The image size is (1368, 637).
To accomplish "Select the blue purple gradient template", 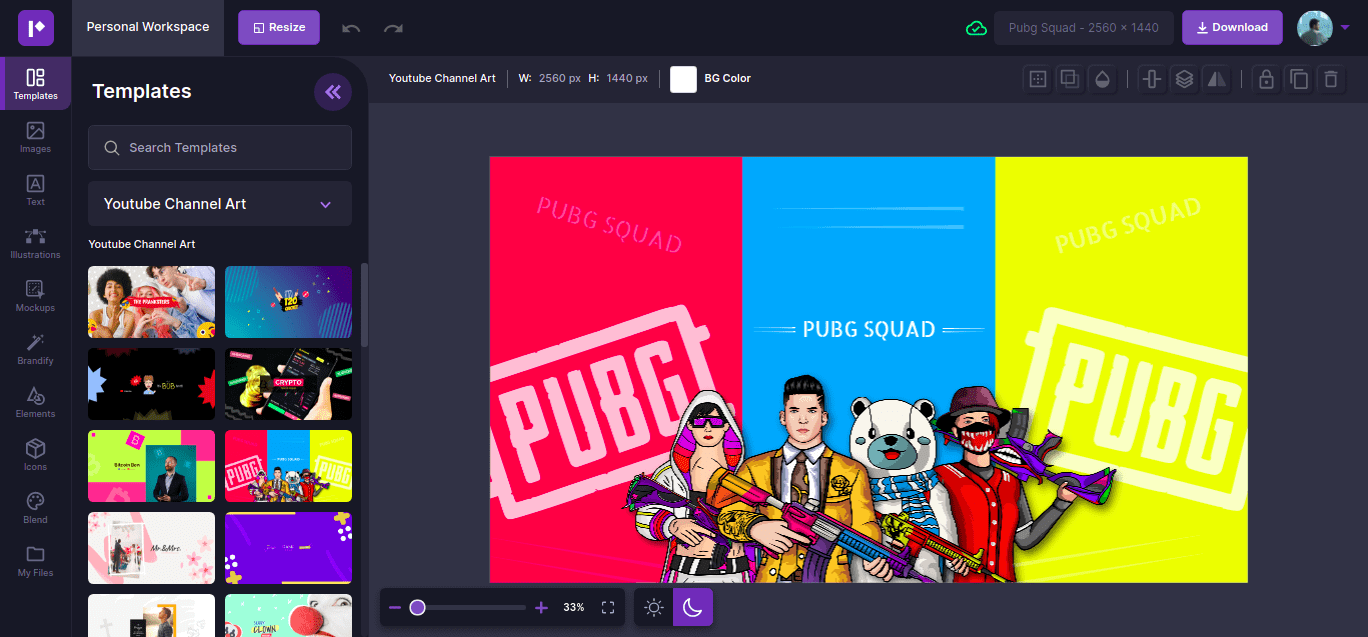I will point(288,302).
